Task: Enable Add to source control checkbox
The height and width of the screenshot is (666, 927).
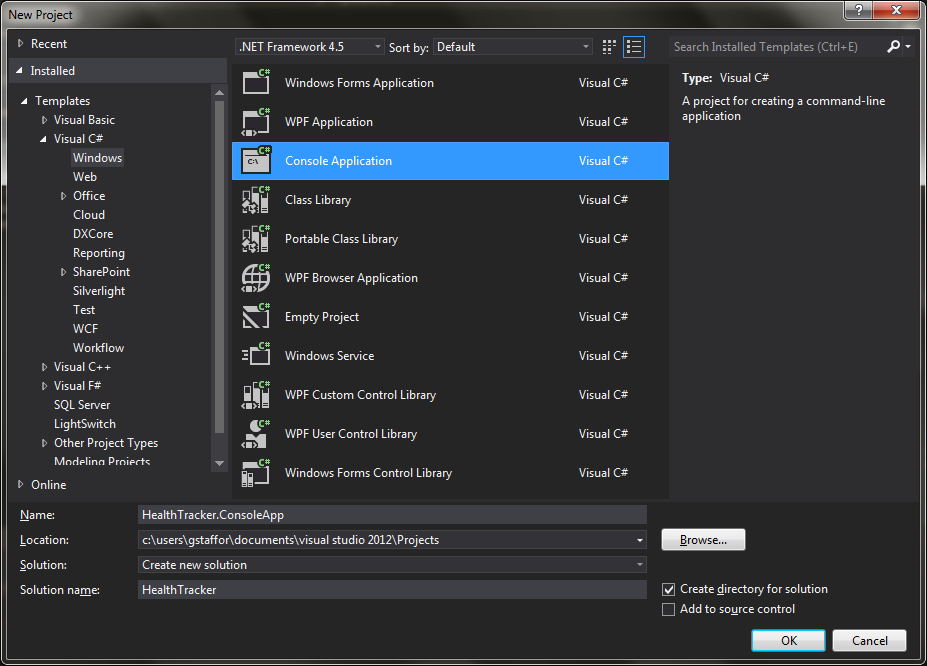Action: 669,609
